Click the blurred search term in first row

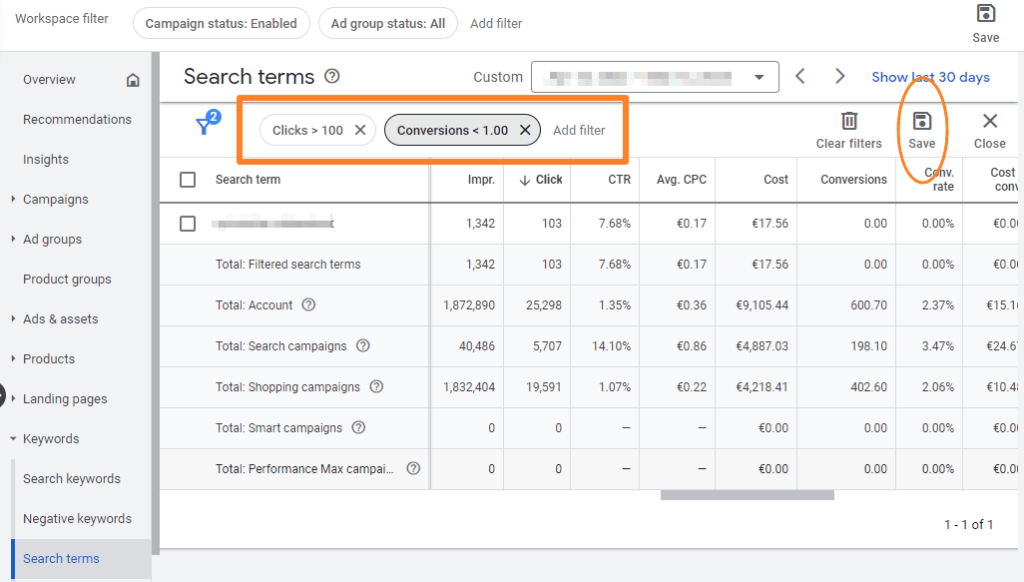click(273, 223)
